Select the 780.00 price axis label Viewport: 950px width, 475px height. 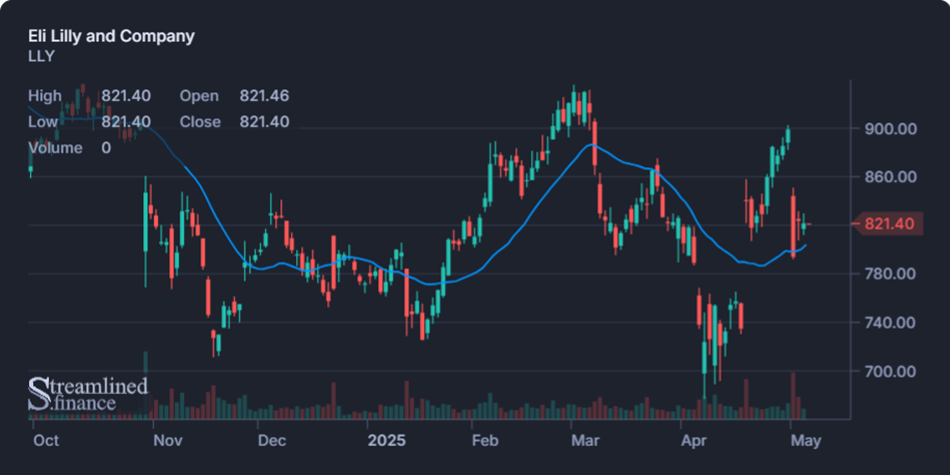pos(889,274)
